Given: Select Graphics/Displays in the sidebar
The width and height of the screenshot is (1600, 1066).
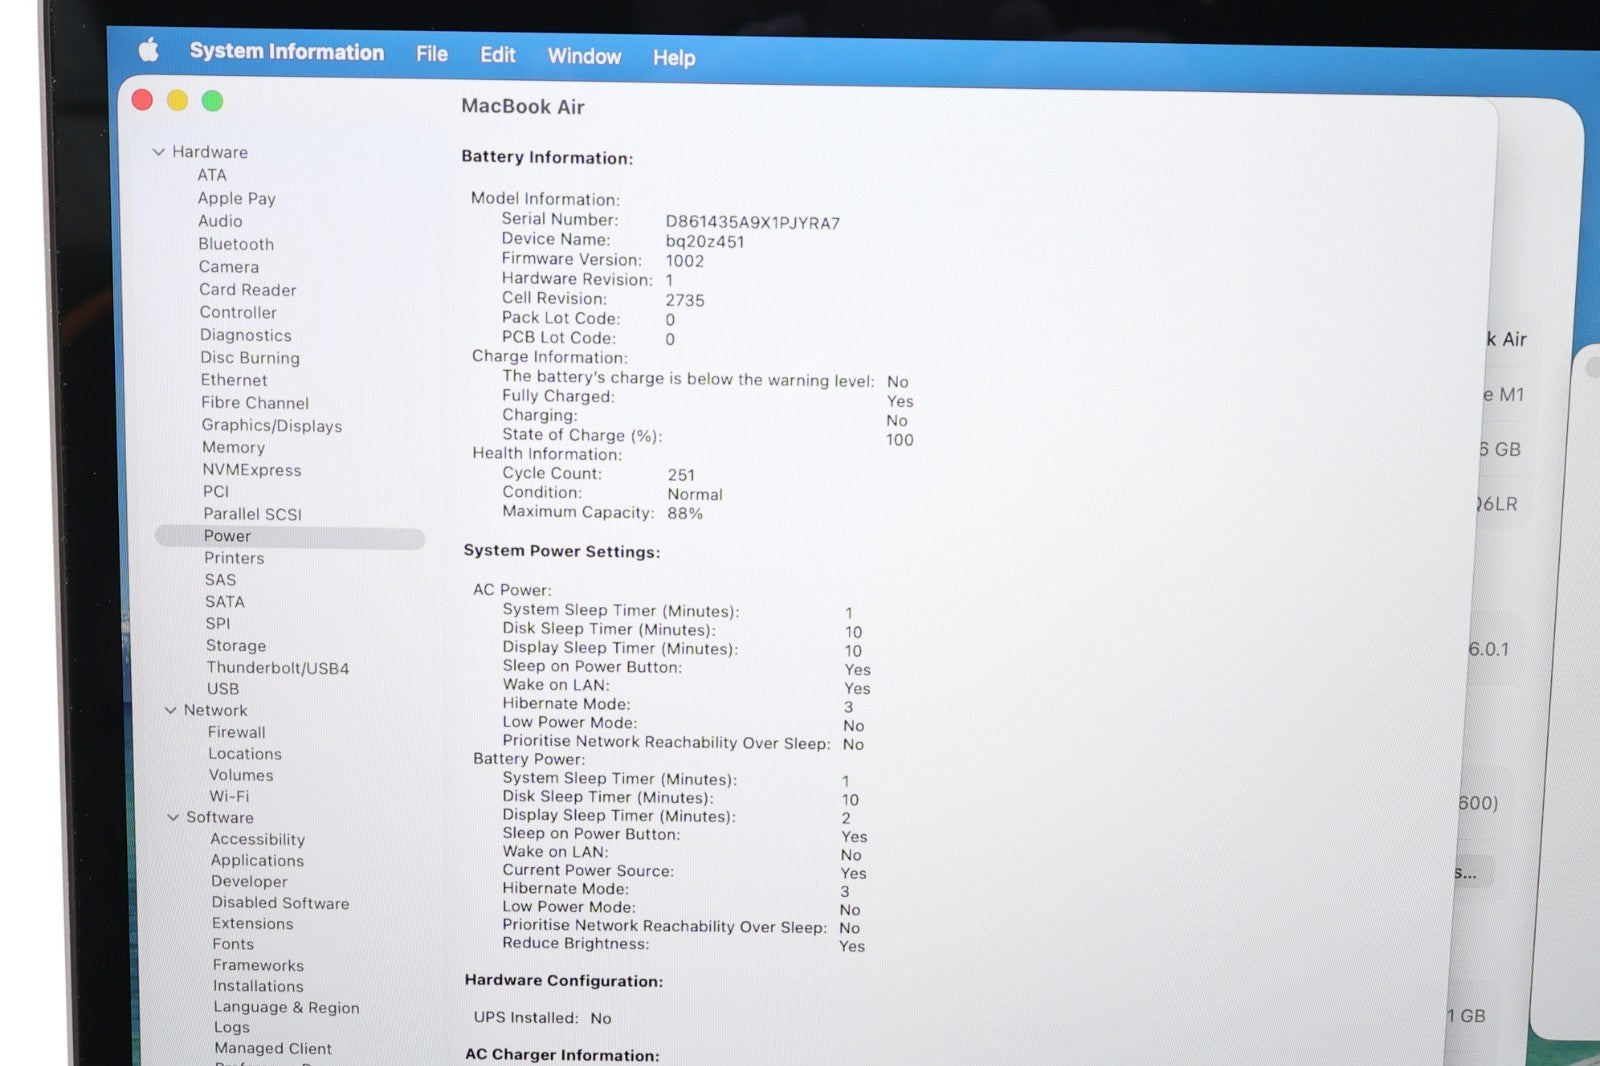Looking at the screenshot, I should click(271, 426).
